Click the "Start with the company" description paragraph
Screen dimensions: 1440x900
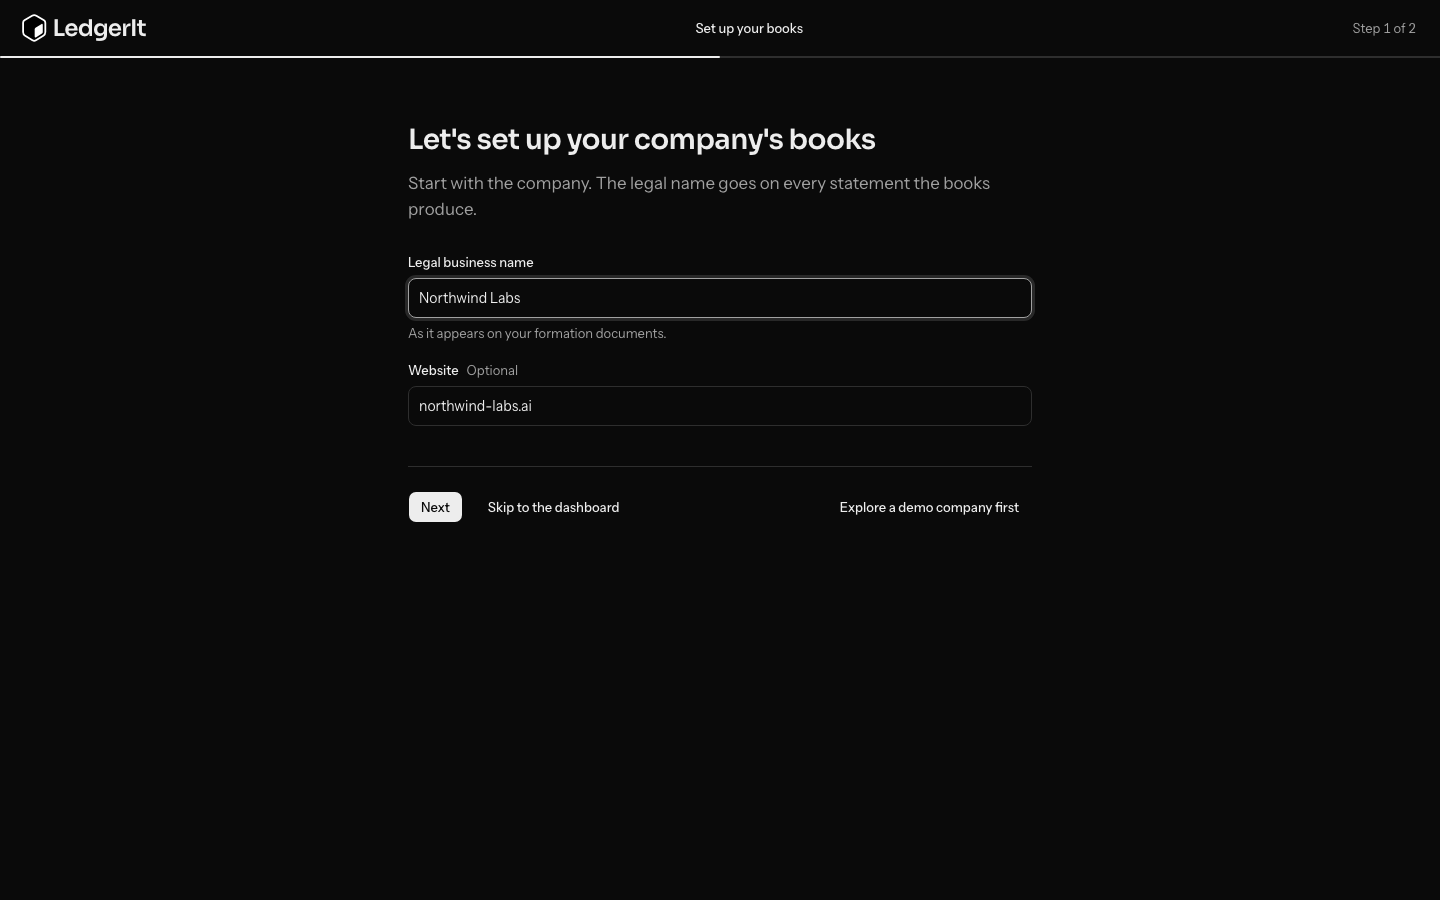point(699,196)
